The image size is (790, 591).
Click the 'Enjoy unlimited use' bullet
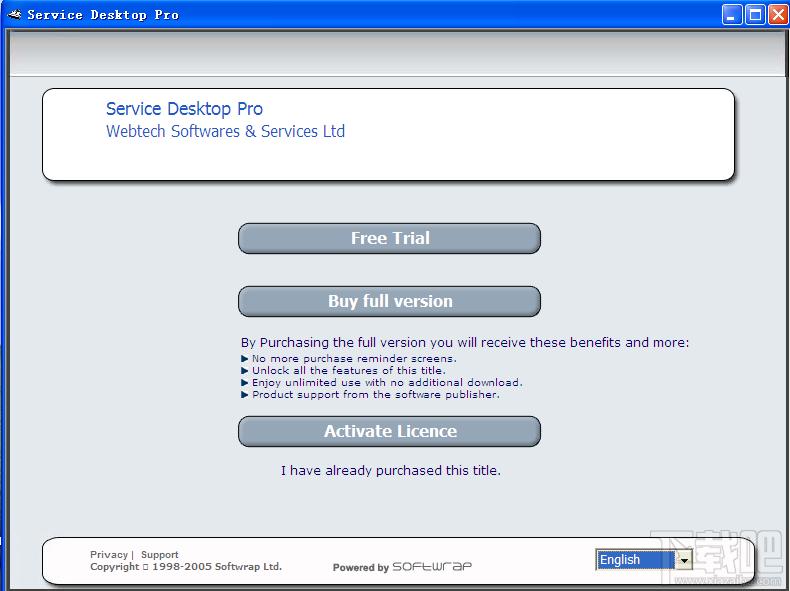pyautogui.click(x=386, y=382)
